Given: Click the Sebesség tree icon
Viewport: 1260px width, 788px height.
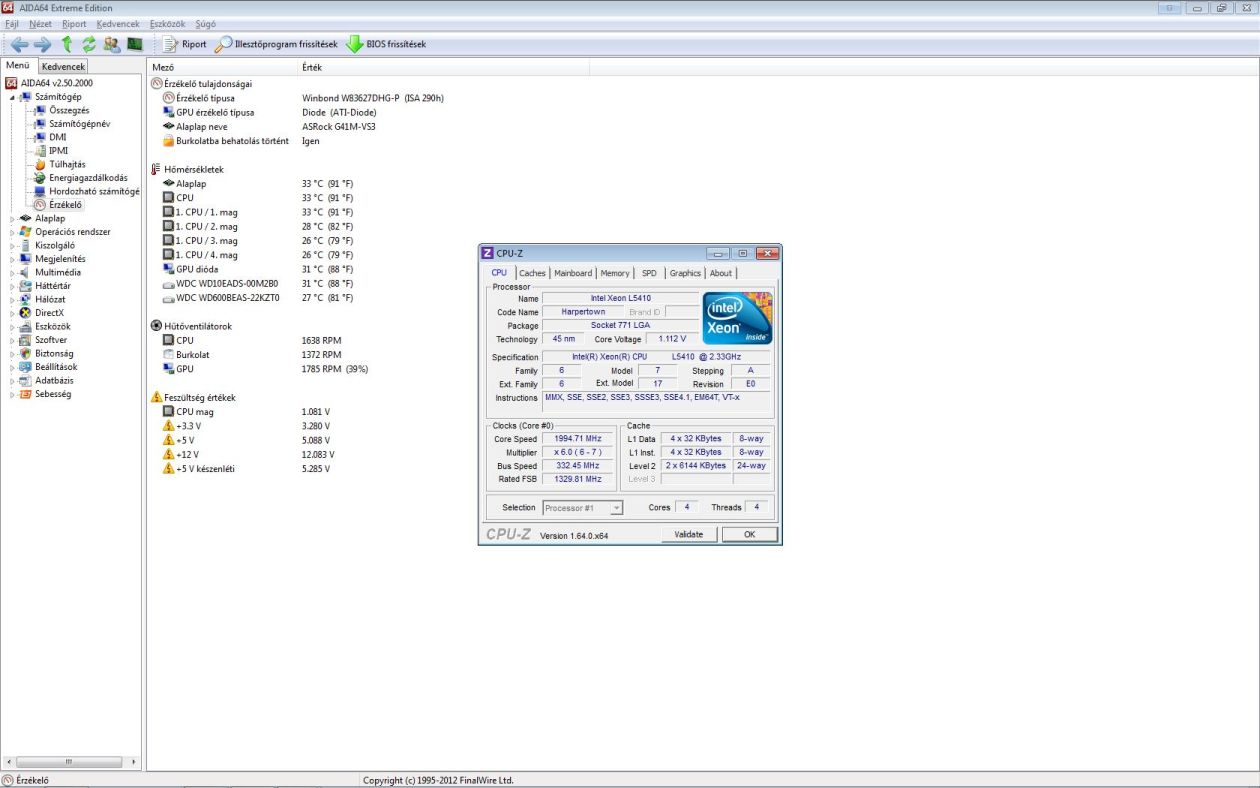Looking at the screenshot, I should pos(26,394).
